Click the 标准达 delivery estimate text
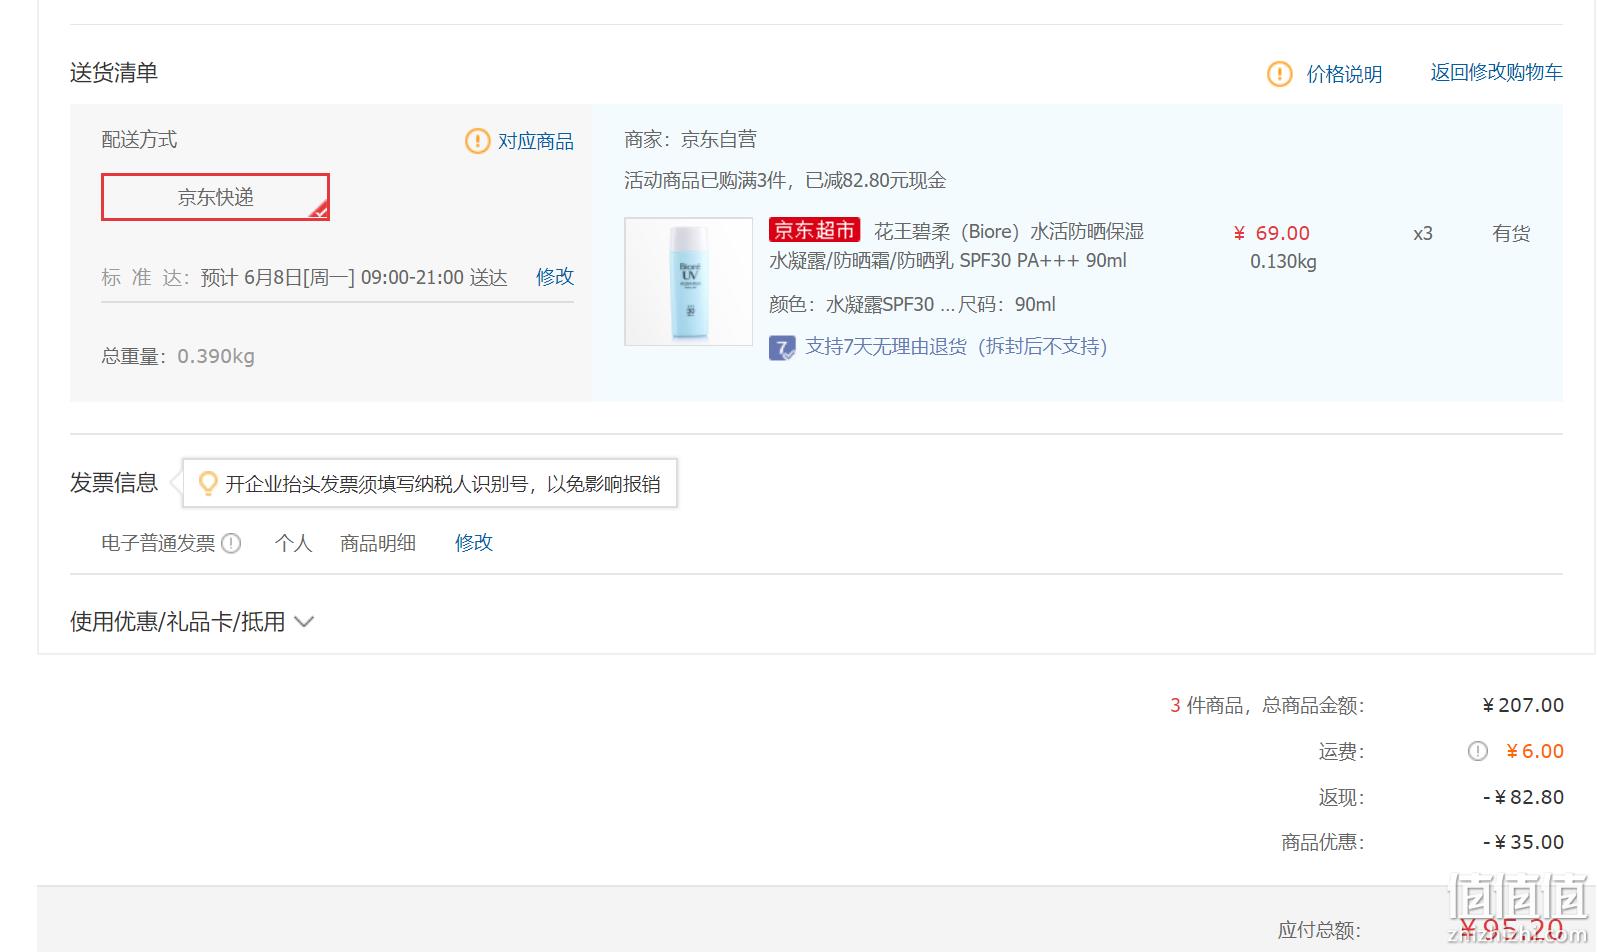Image resolution: width=1597 pixels, height=952 pixels. [x=304, y=277]
